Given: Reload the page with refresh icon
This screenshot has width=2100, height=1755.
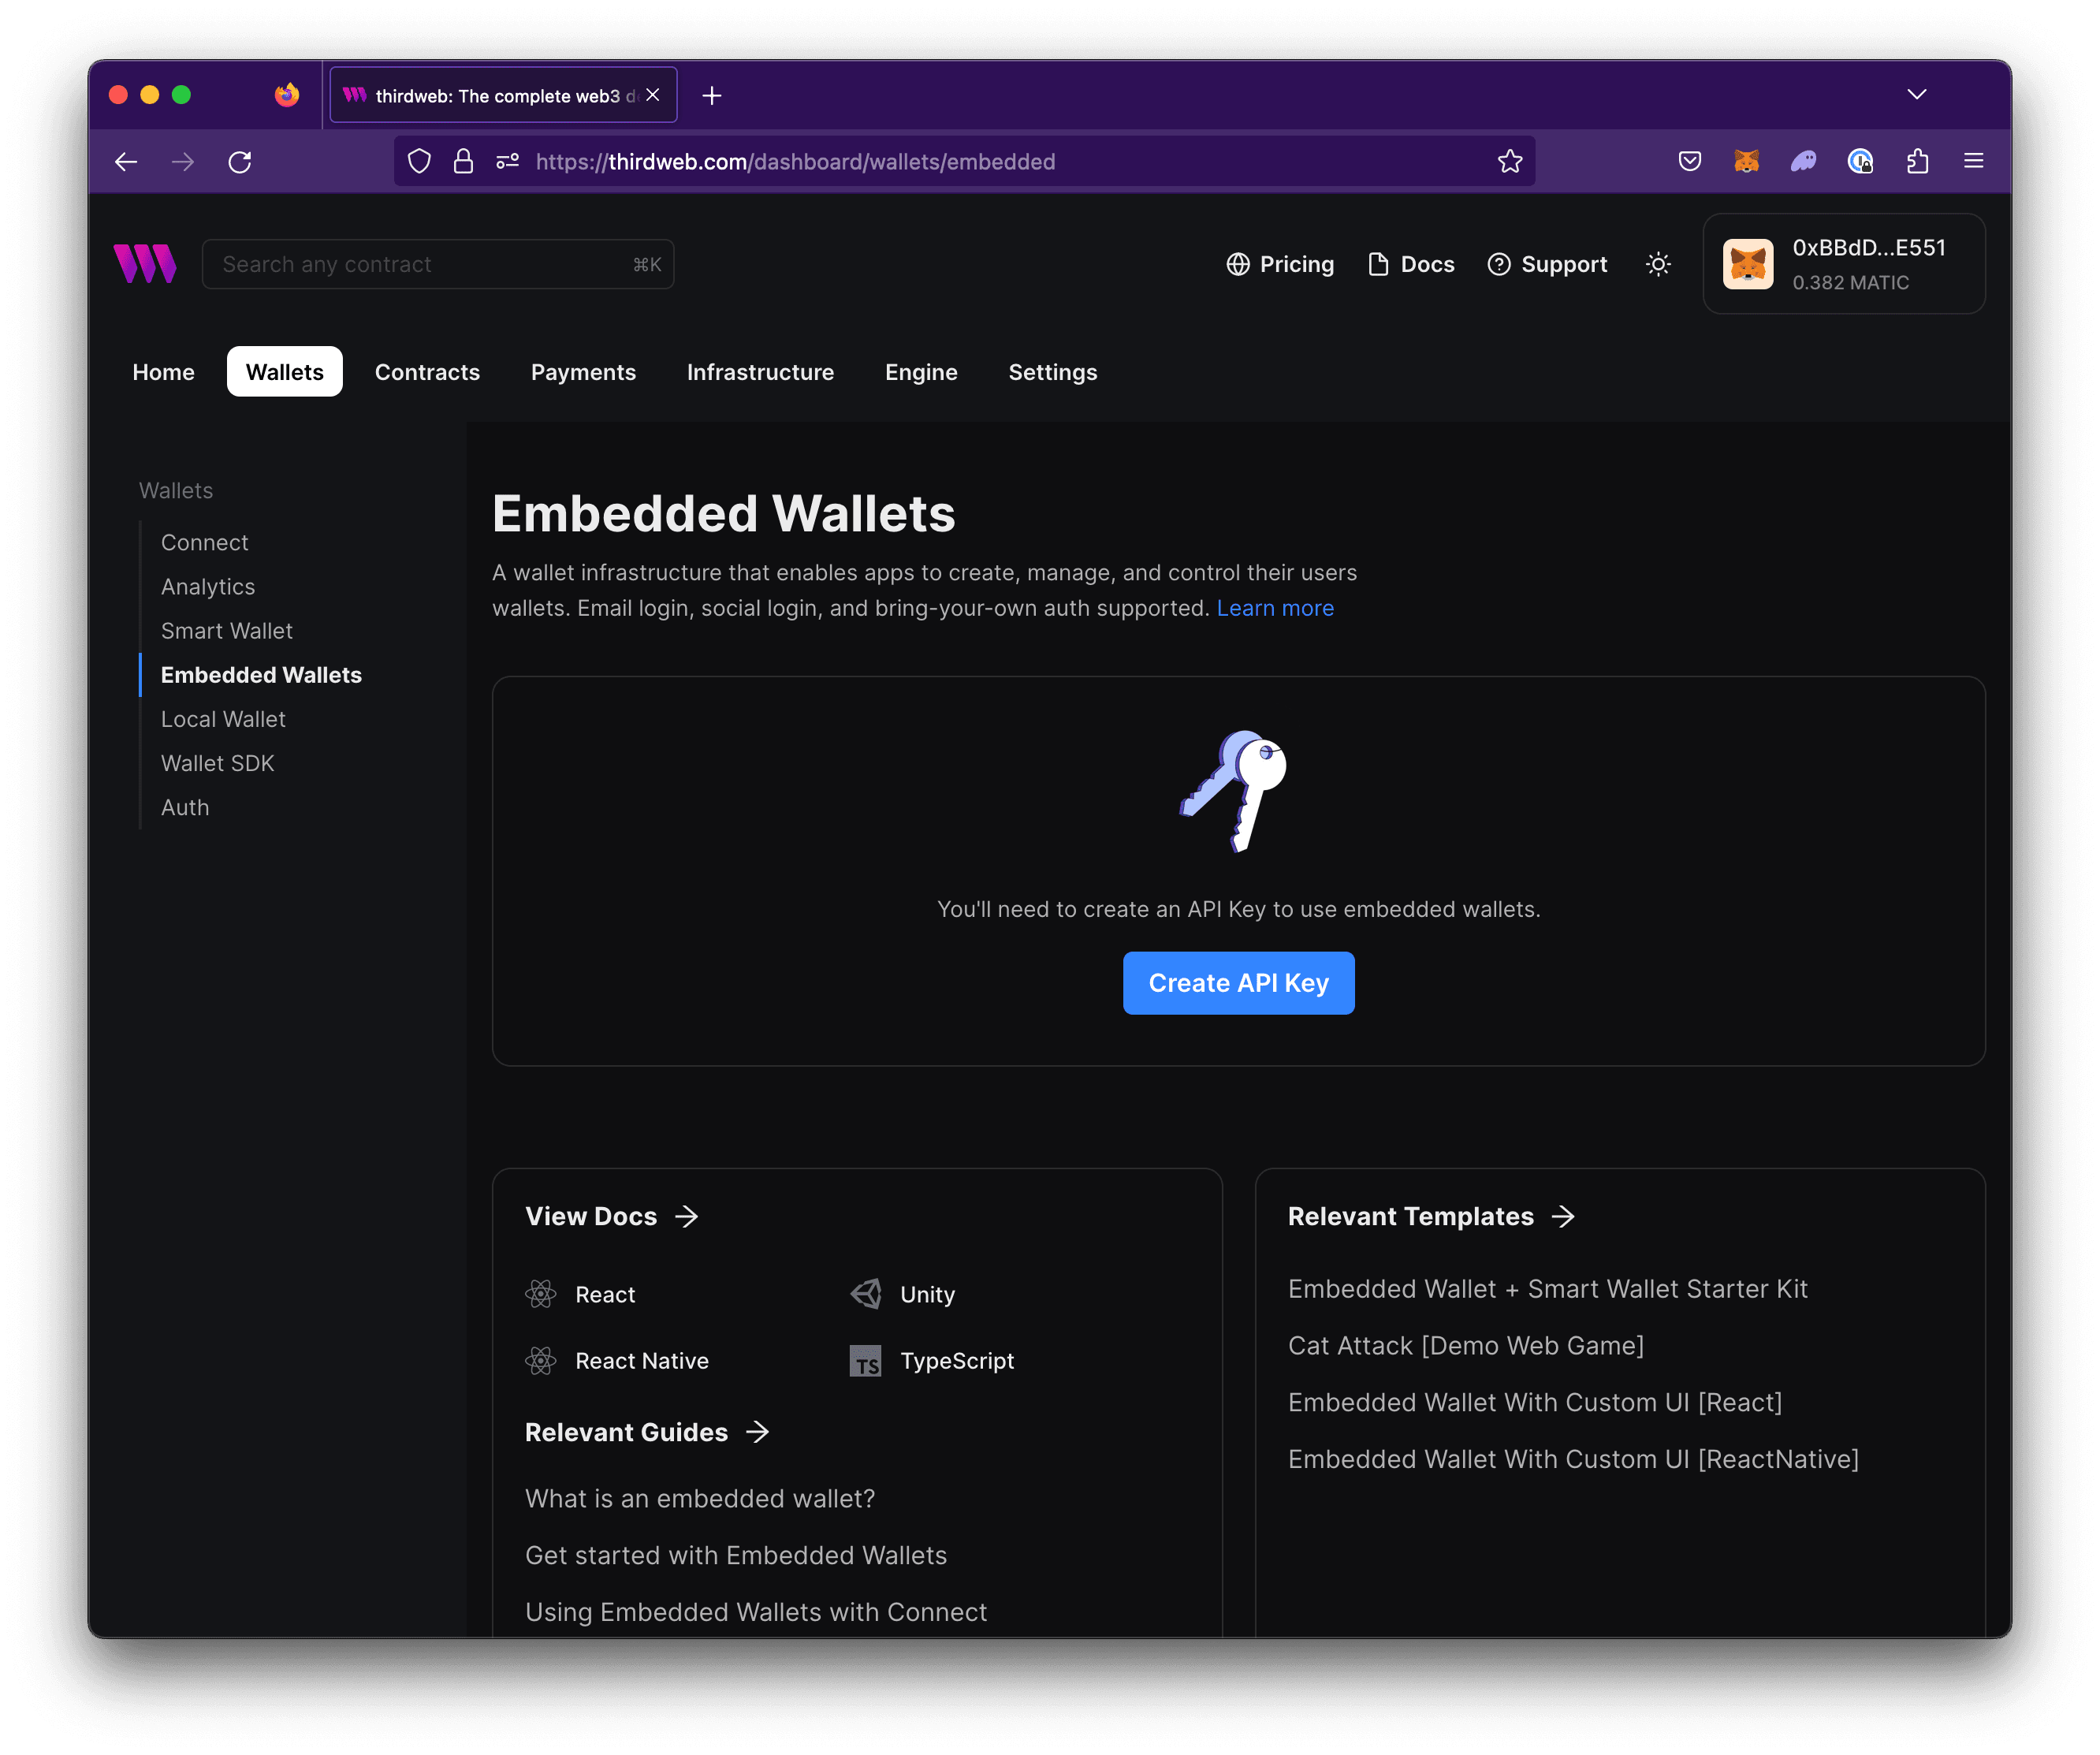Looking at the screenshot, I should [x=240, y=161].
